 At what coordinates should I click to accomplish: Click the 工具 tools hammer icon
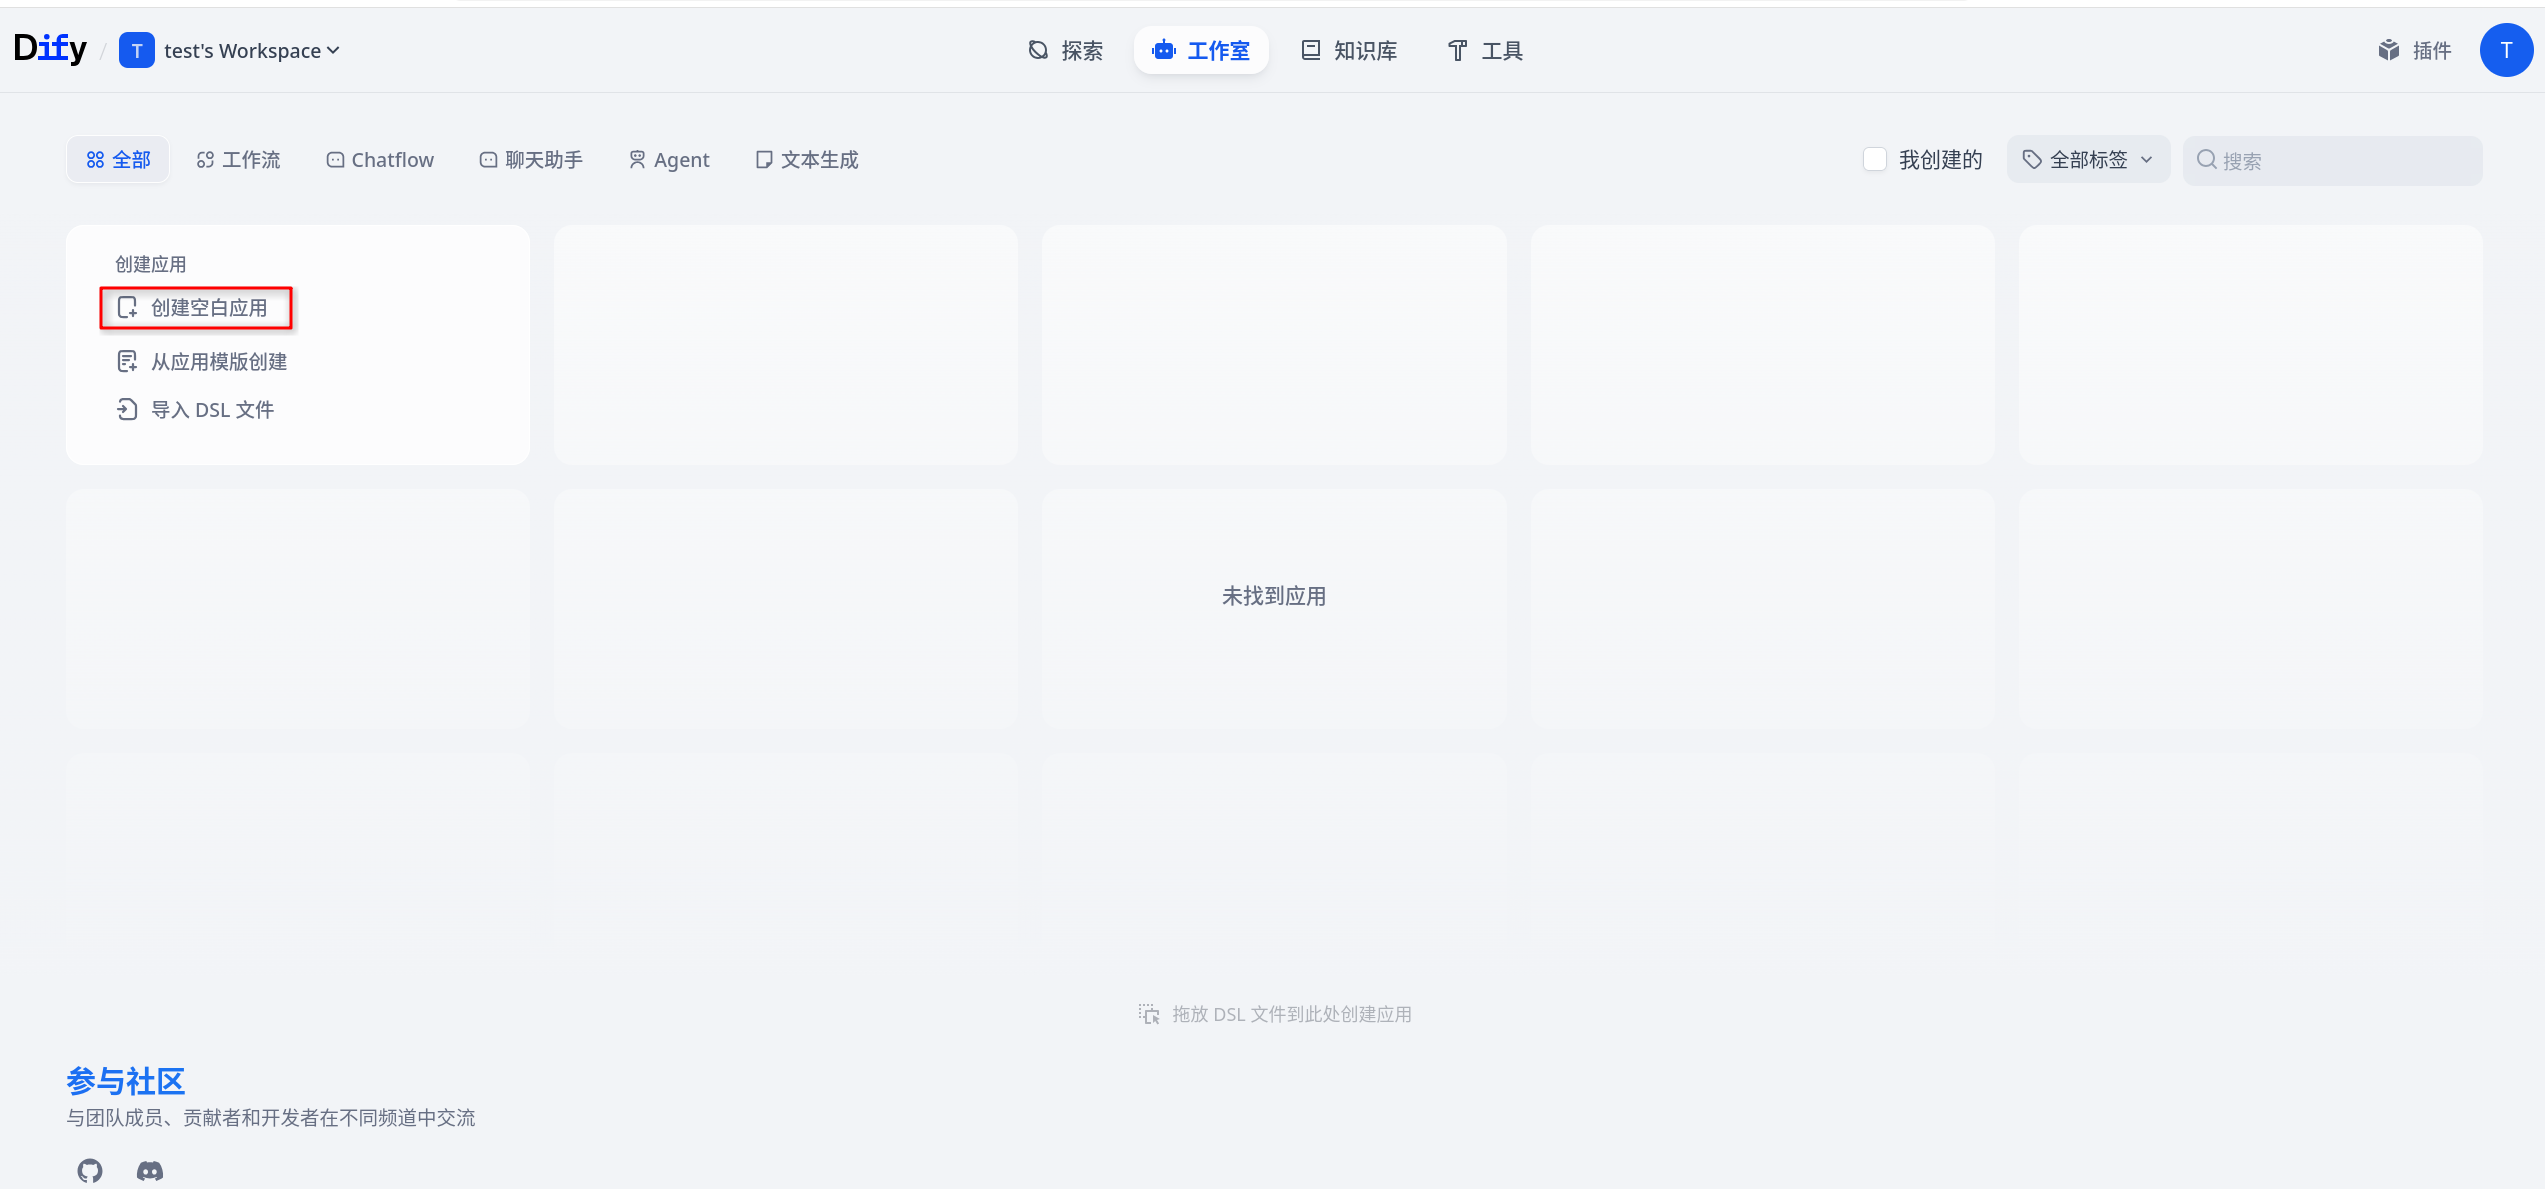pyautogui.click(x=1457, y=50)
